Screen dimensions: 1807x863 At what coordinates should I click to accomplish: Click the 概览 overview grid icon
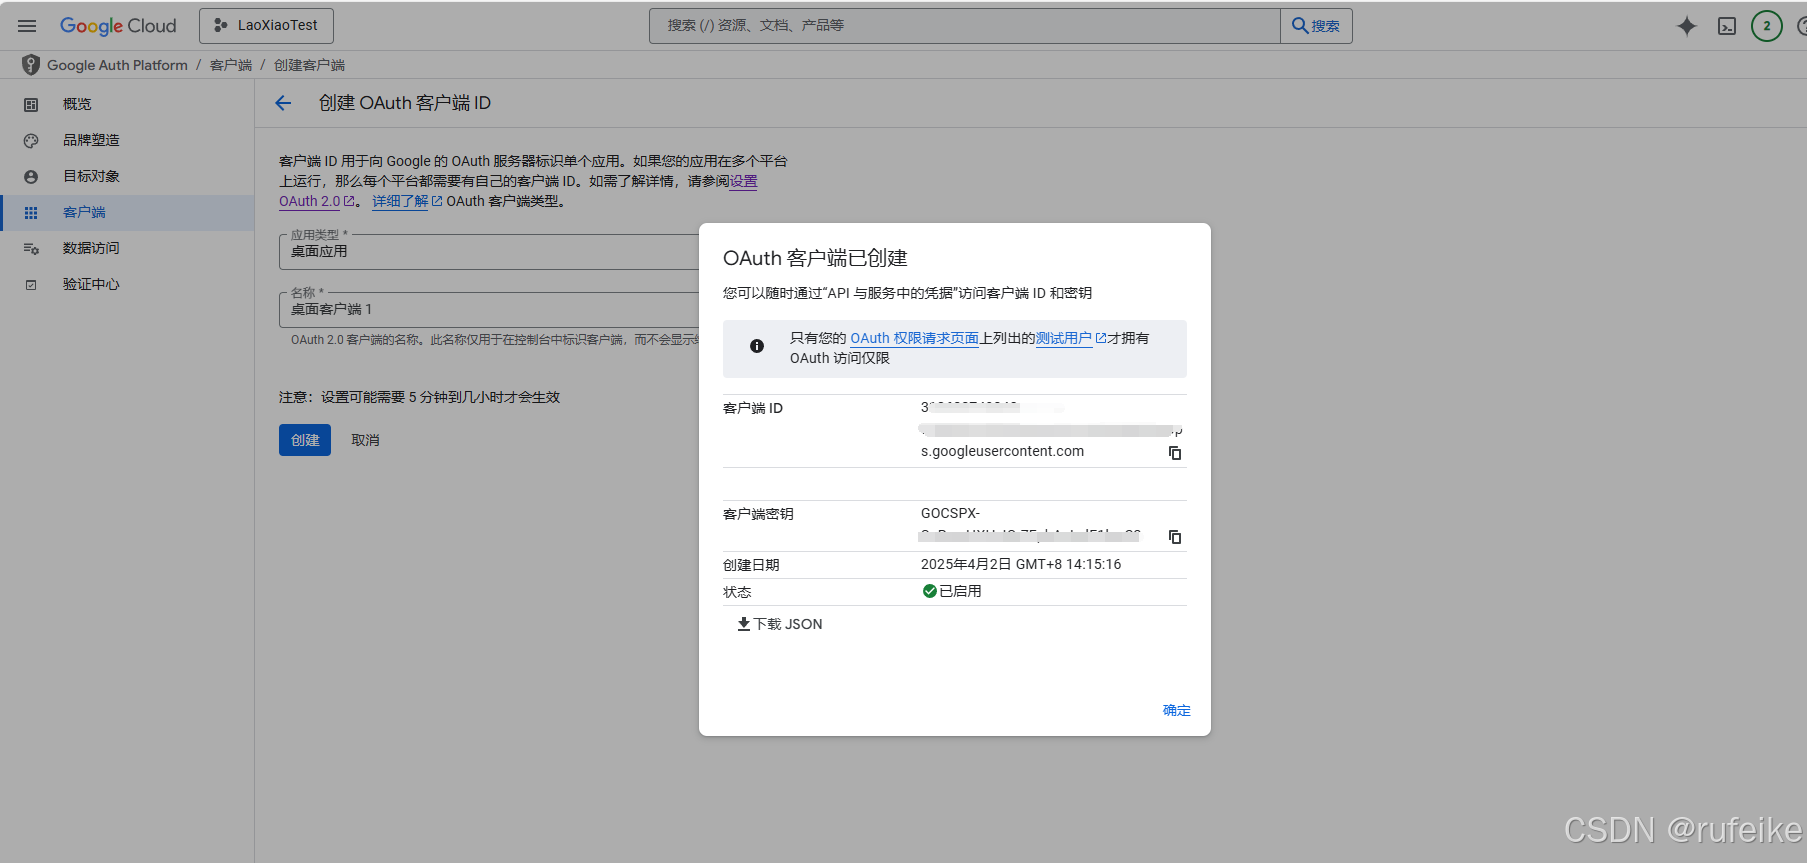pos(31,104)
